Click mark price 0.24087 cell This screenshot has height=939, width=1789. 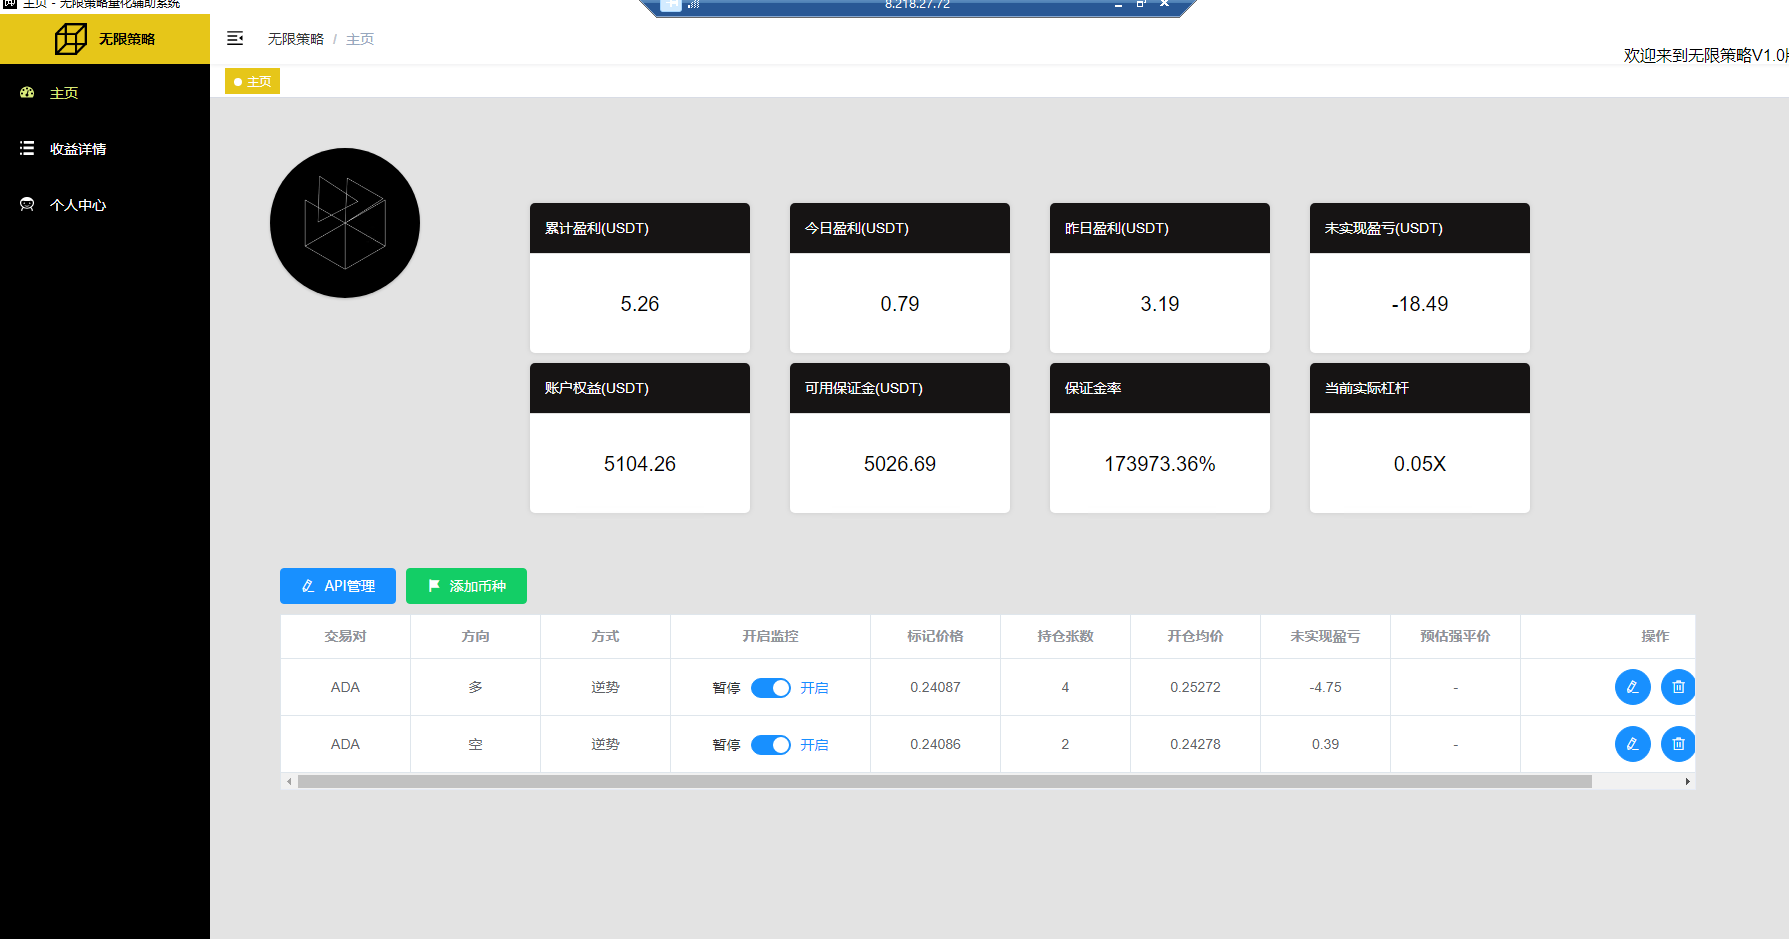click(x=935, y=687)
